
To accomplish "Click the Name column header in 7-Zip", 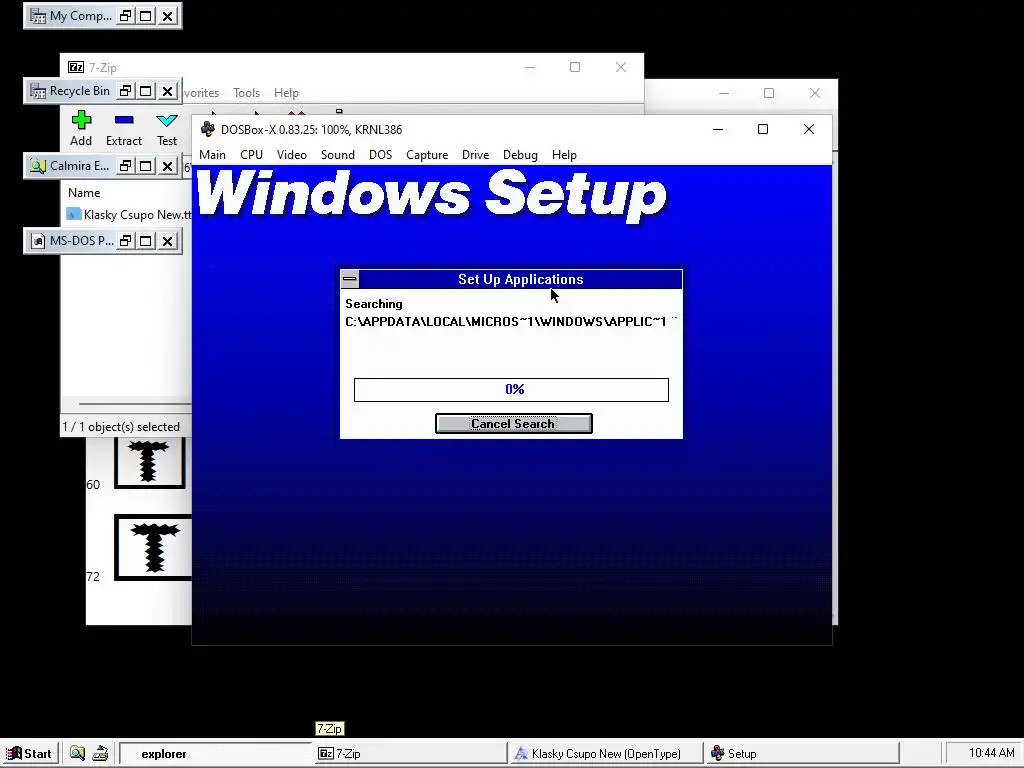I will pyautogui.click(x=84, y=193).
